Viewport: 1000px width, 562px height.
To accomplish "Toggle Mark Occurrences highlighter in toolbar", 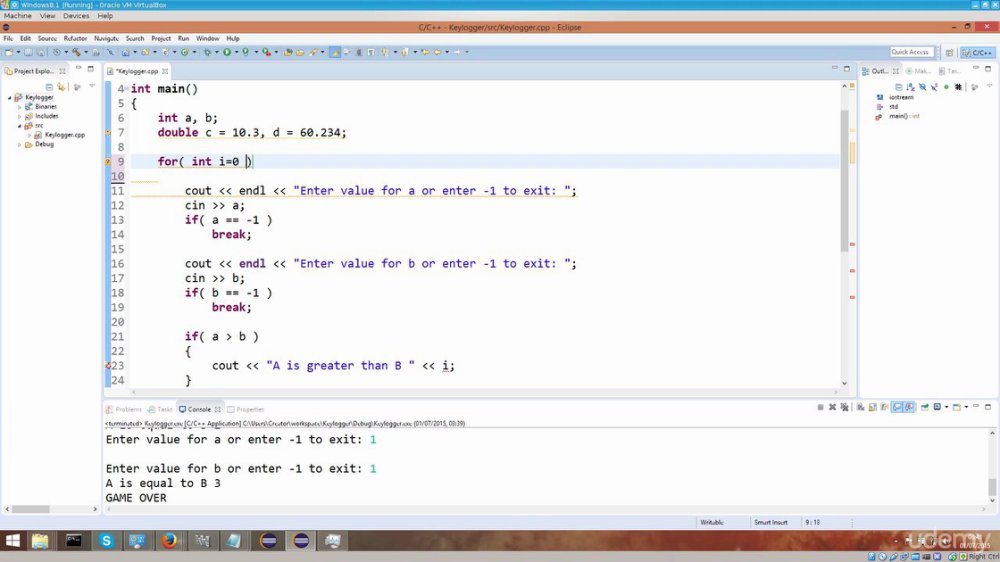I will point(335,52).
